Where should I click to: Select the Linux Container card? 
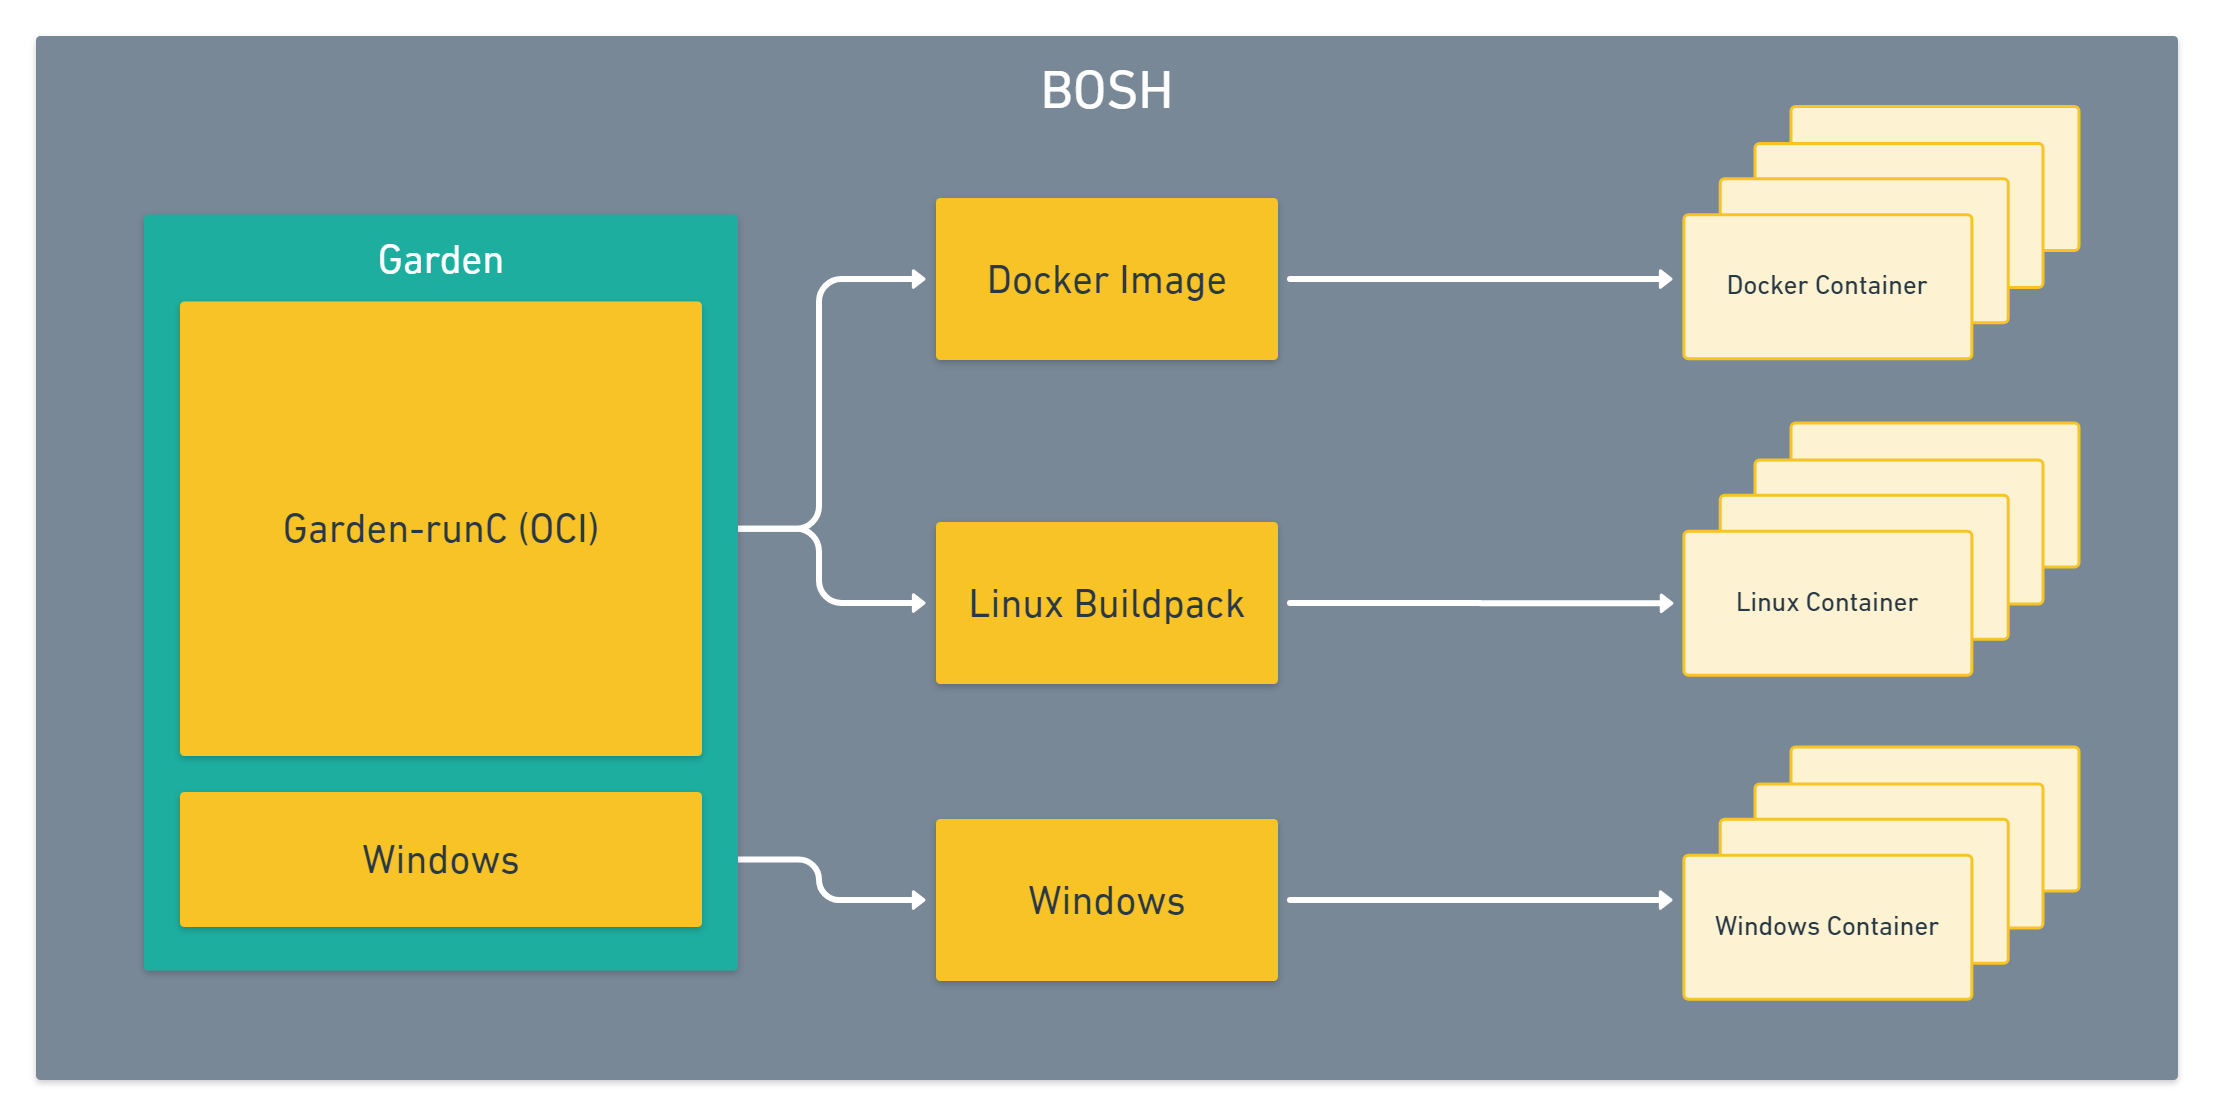[x=1827, y=603]
